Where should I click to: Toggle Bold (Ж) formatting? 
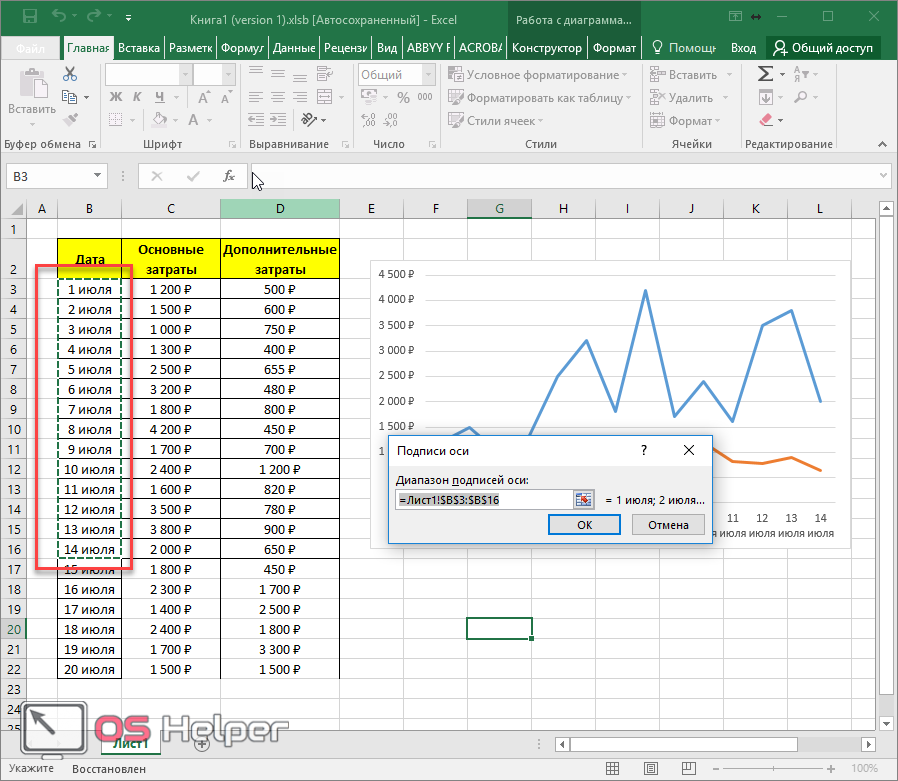click(115, 97)
